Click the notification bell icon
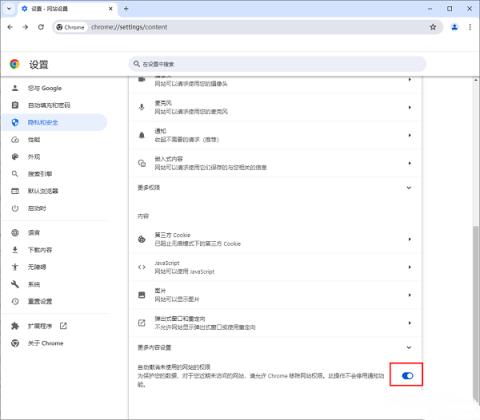 [x=142, y=135]
